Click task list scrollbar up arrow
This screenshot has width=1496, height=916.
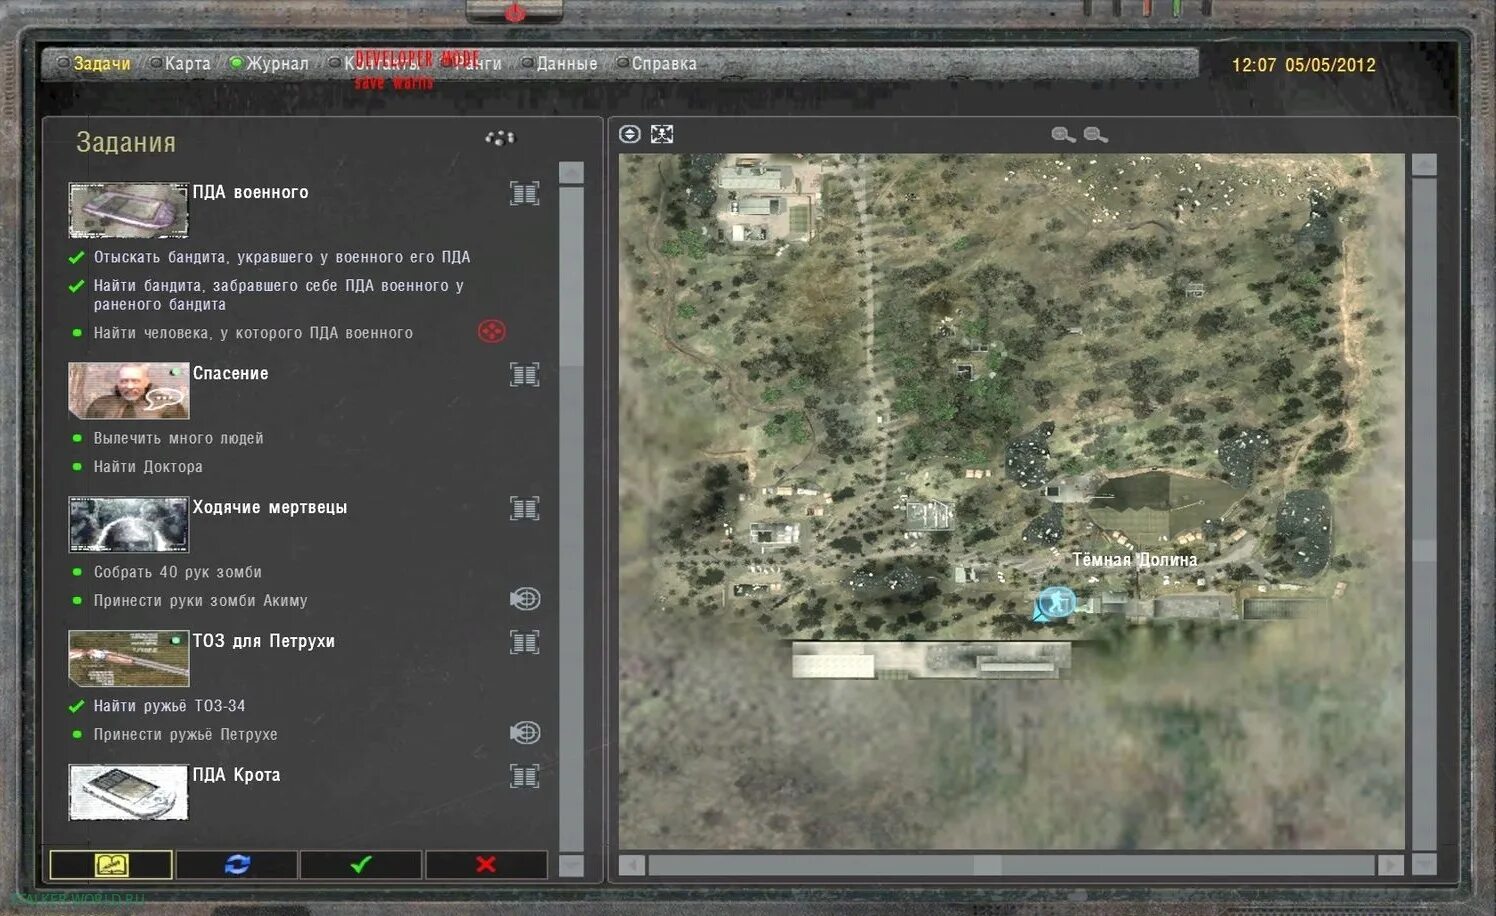pyautogui.click(x=571, y=172)
